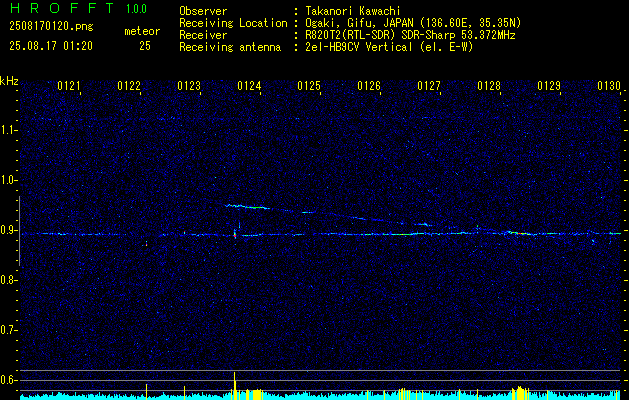Click the Receiving Location label

[233, 23]
